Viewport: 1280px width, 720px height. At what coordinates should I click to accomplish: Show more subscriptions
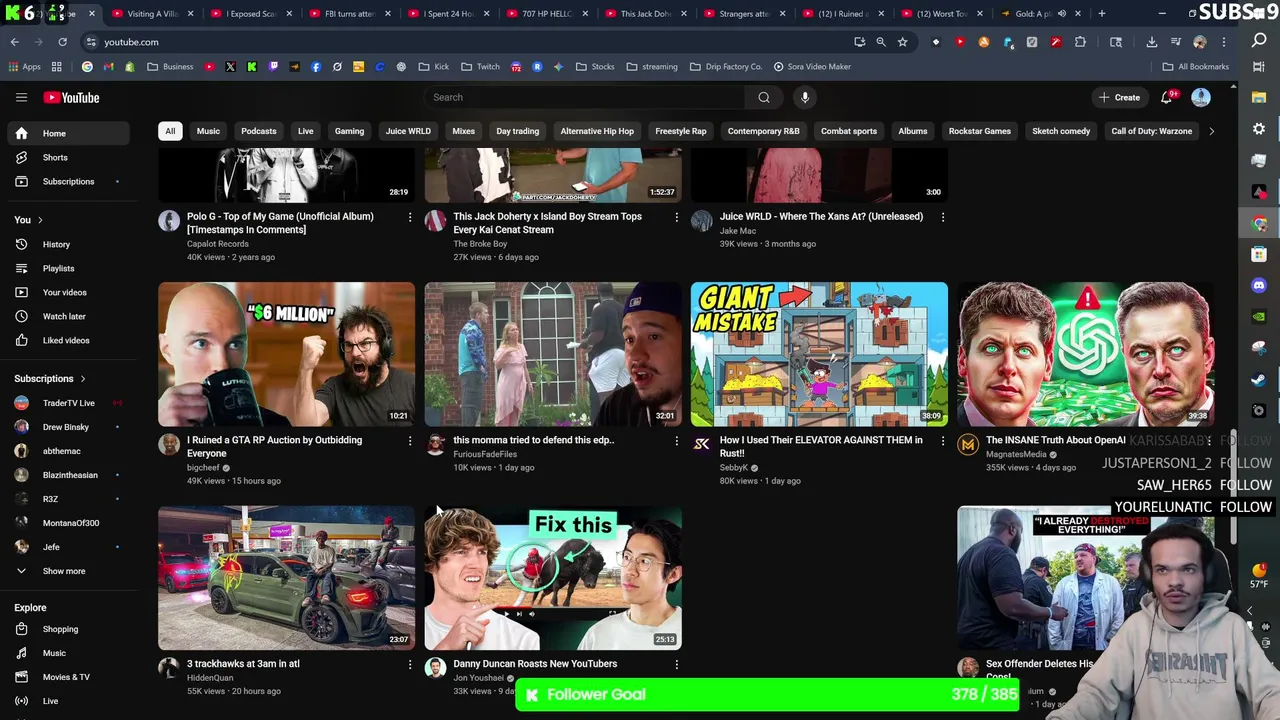(66, 571)
